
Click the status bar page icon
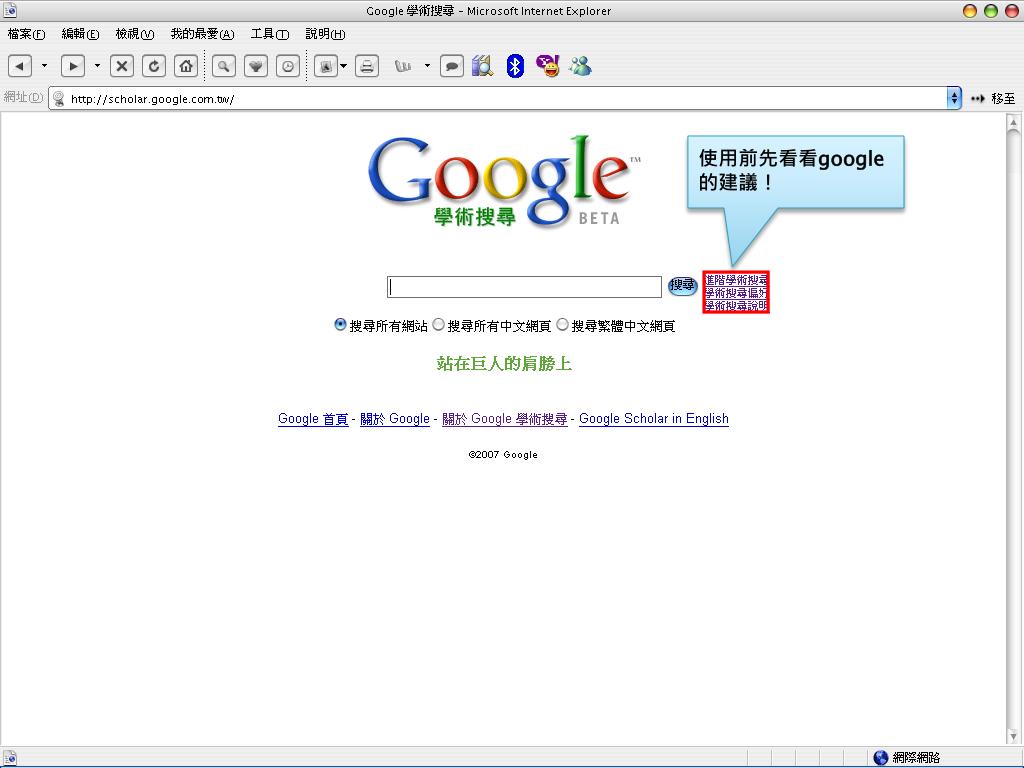point(10,758)
